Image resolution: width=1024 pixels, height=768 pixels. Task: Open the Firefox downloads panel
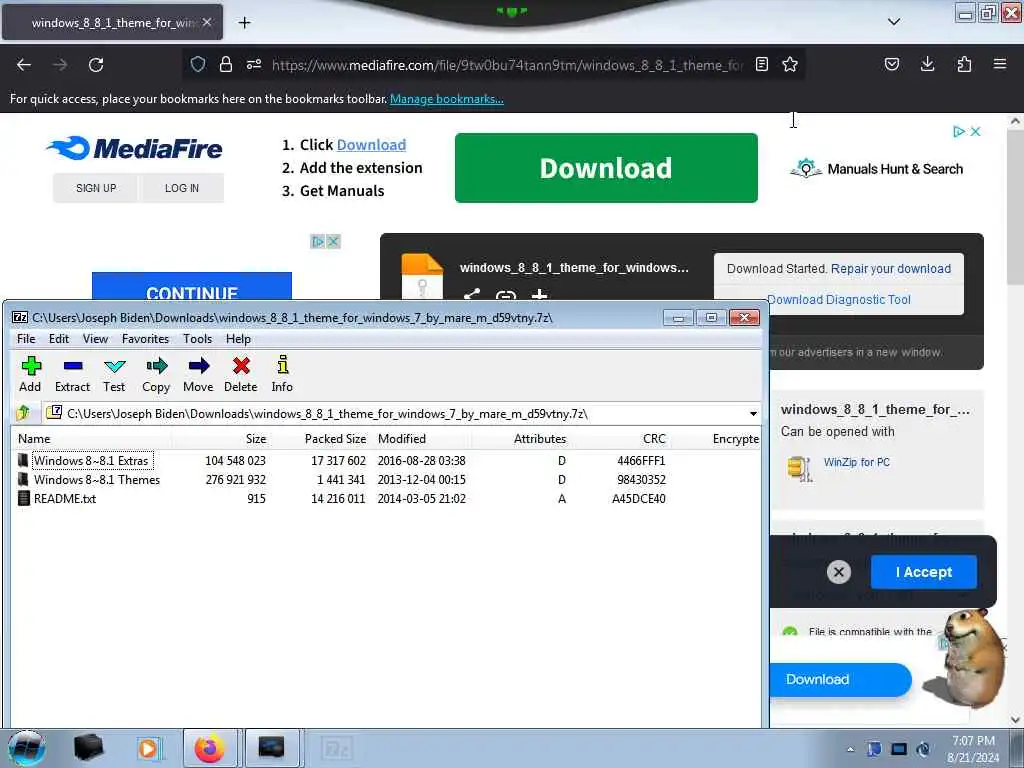927,64
